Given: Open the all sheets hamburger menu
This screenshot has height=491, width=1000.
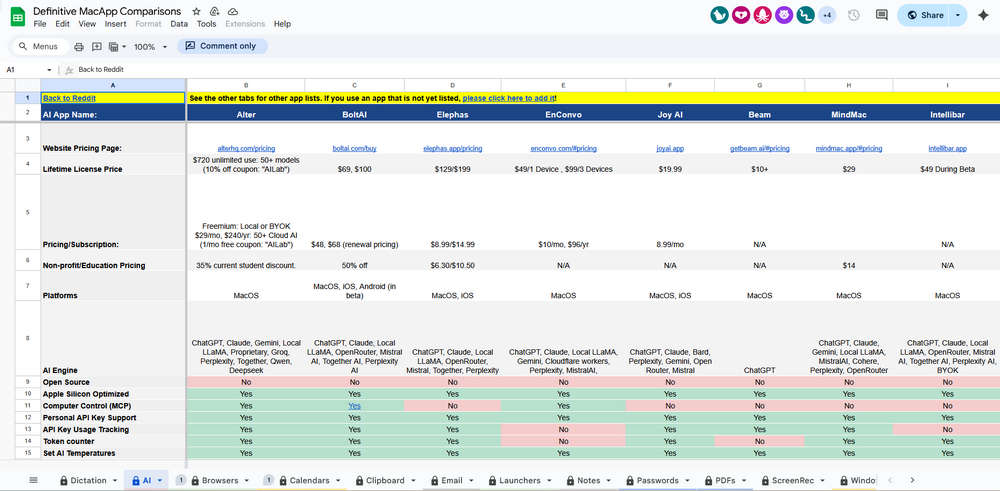Looking at the screenshot, I should (x=34, y=480).
